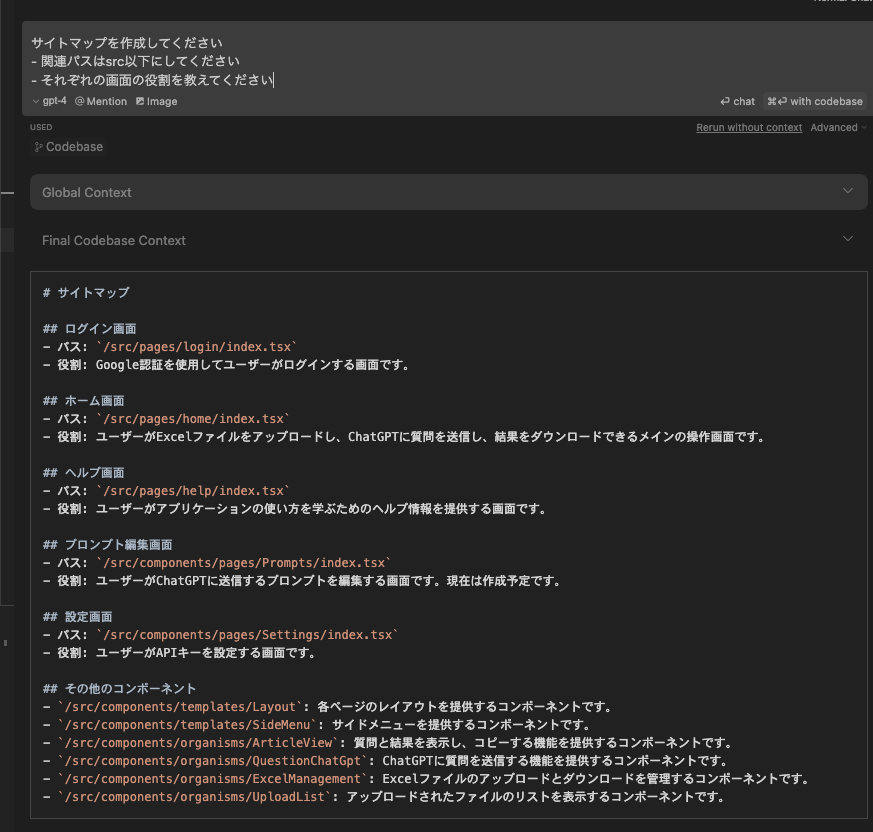Click the "chat" submit button
Image resolution: width=873 pixels, height=832 pixels.
pyautogui.click(x=738, y=101)
